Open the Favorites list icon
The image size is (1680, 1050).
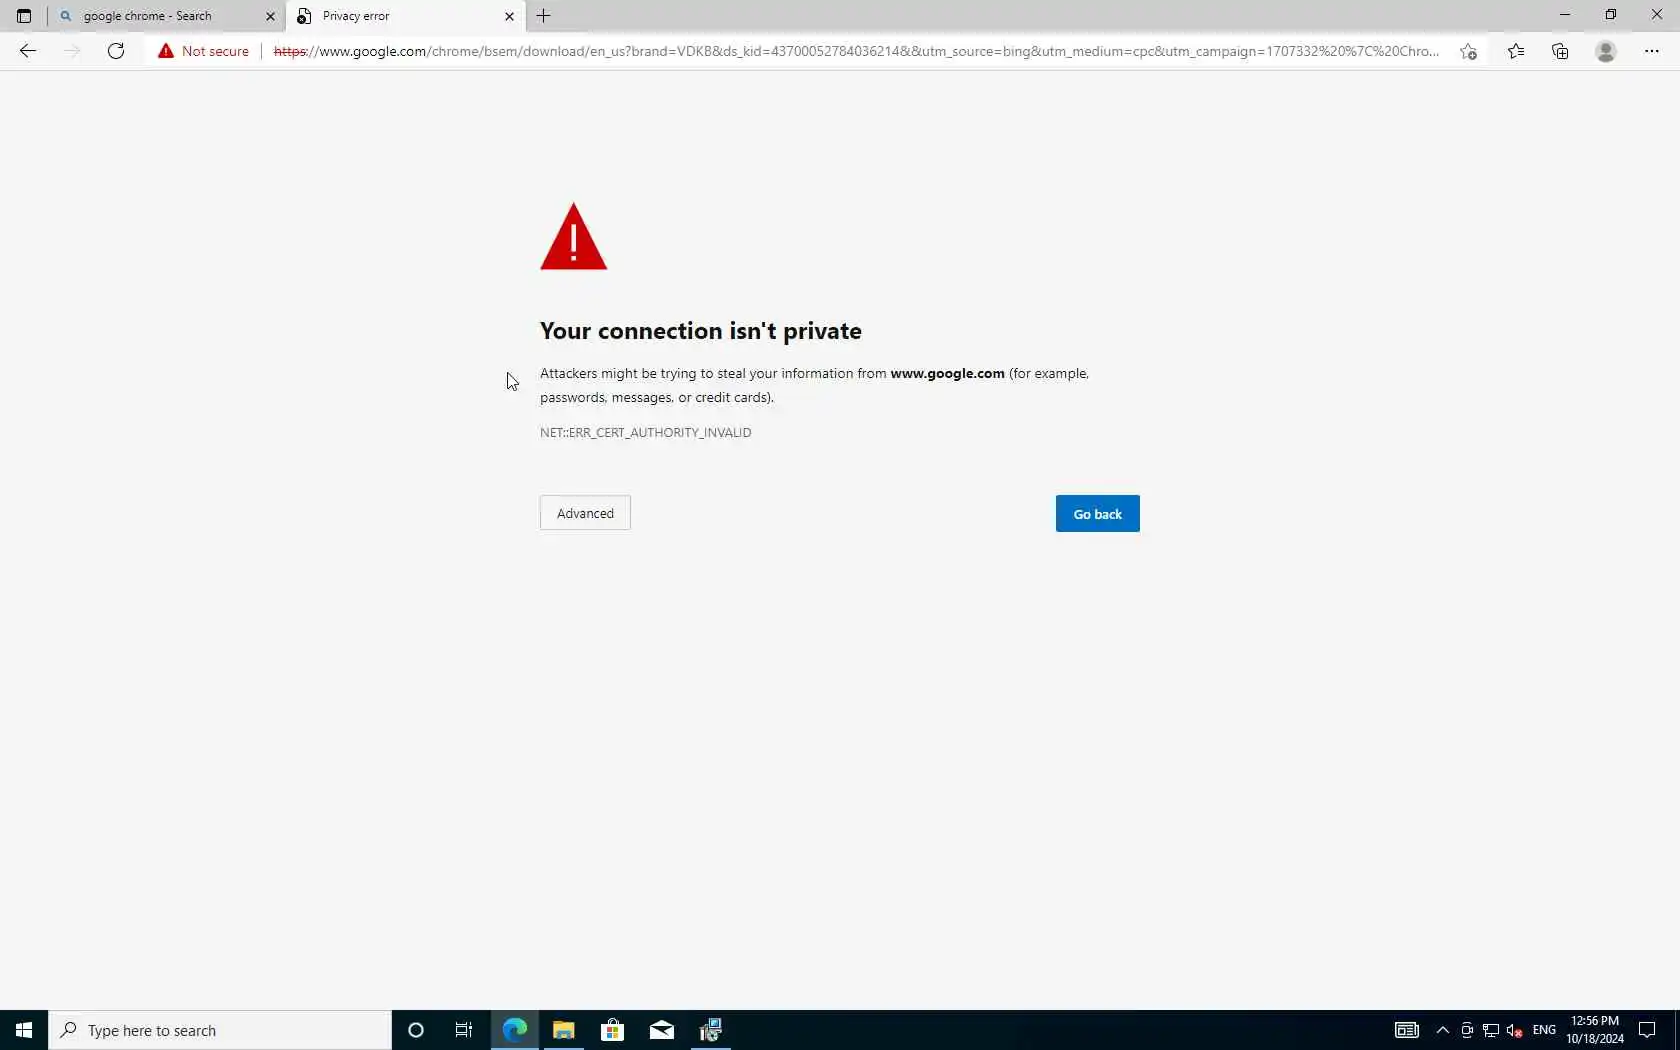pos(1516,51)
